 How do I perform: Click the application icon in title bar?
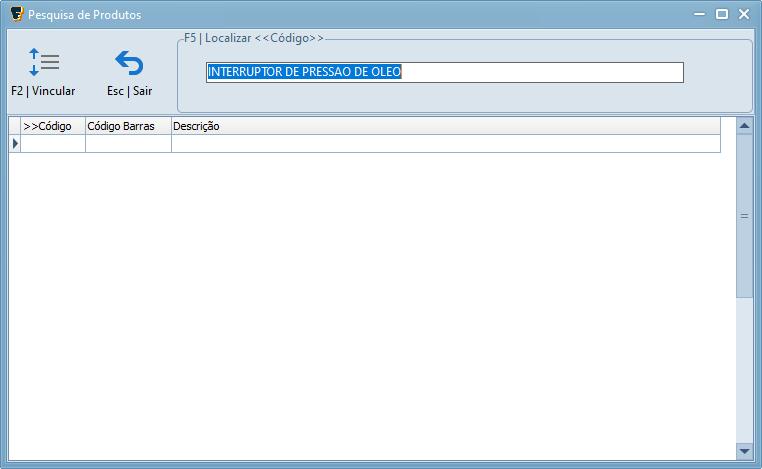point(16,14)
